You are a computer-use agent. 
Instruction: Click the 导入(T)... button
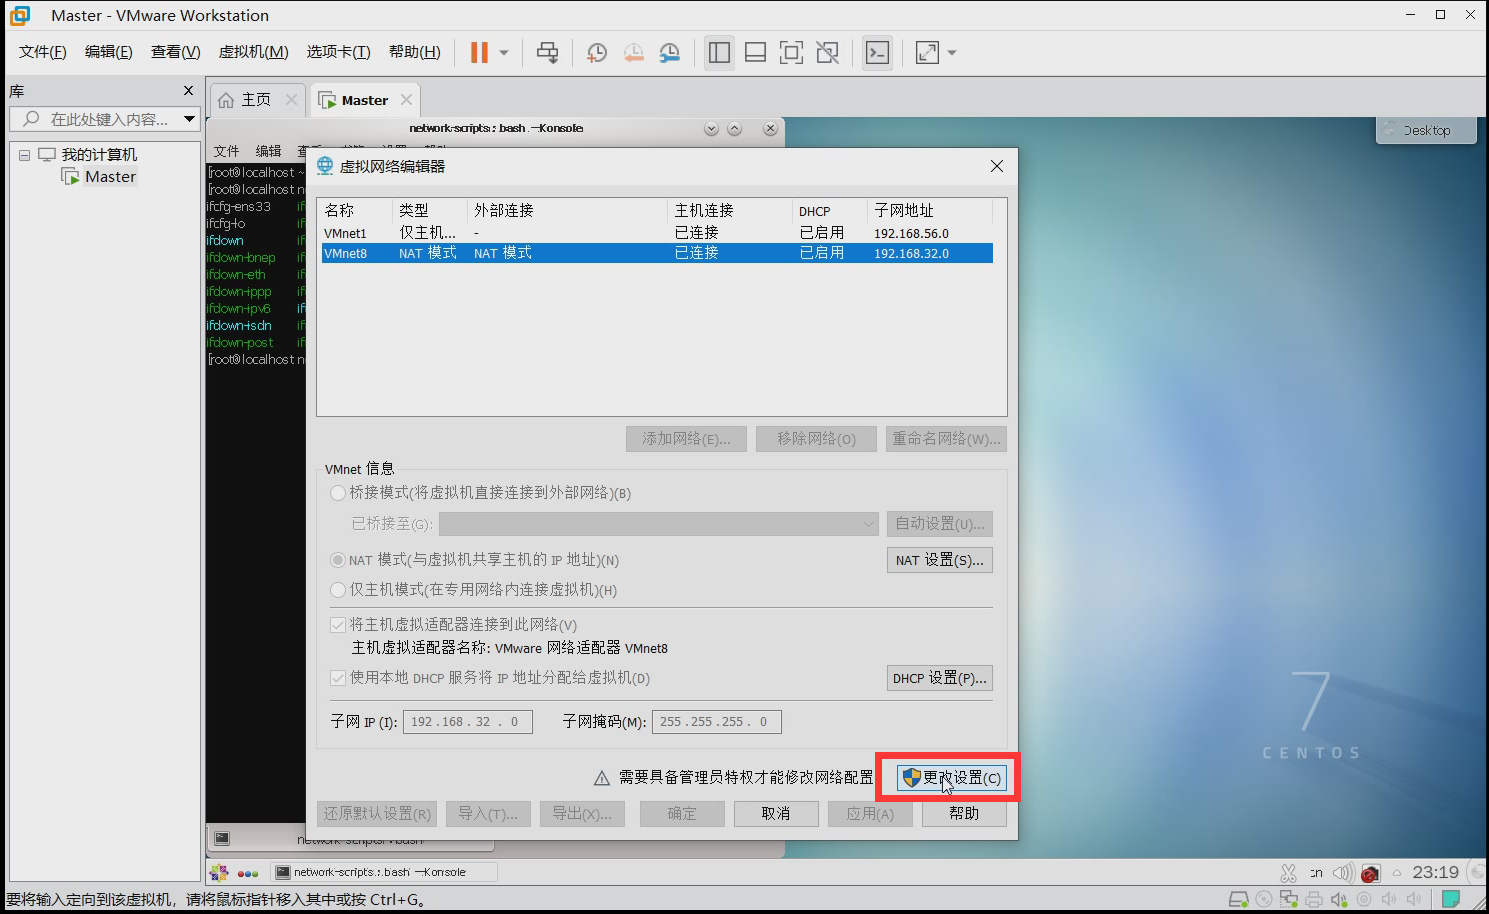point(488,814)
